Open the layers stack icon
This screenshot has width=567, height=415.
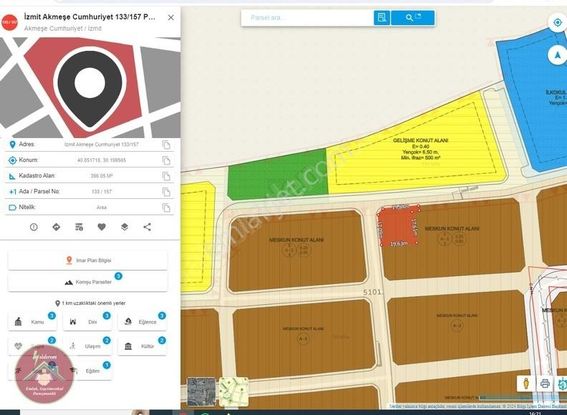pyautogui.click(x=124, y=227)
